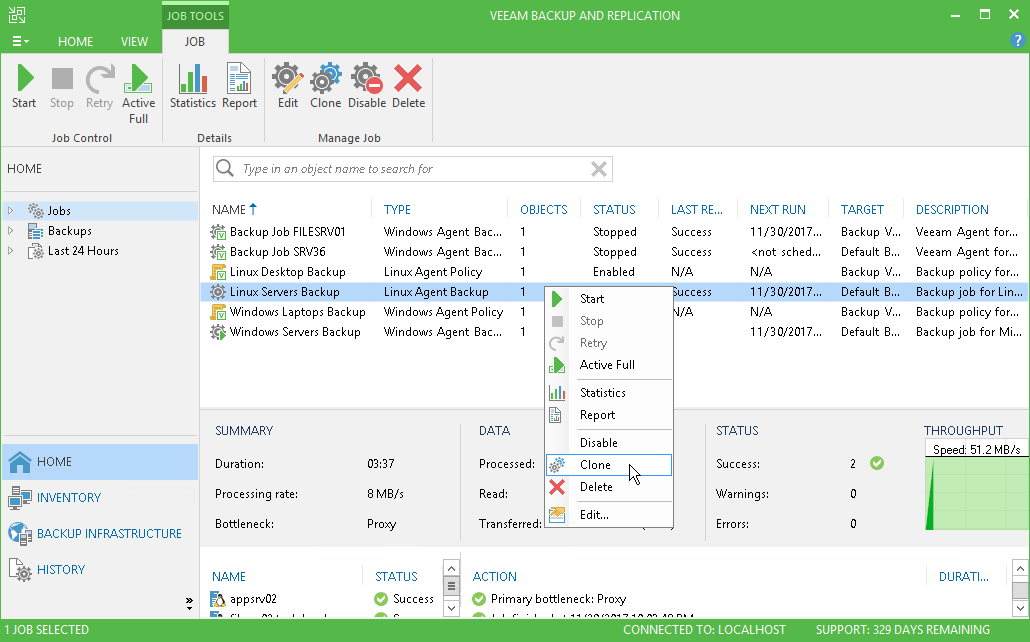This screenshot has width=1030, height=642.
Task: Click the search magnifier icon
Action: pyautogui.click(x=225, y=168)
